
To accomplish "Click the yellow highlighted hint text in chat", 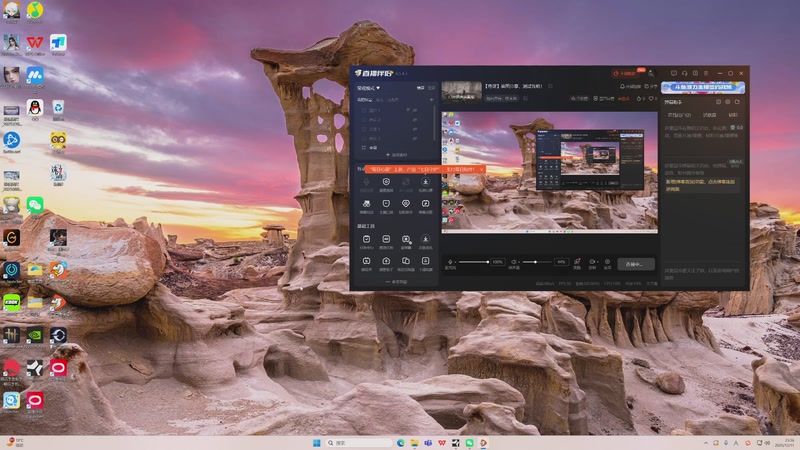I will tap(701, 185).
